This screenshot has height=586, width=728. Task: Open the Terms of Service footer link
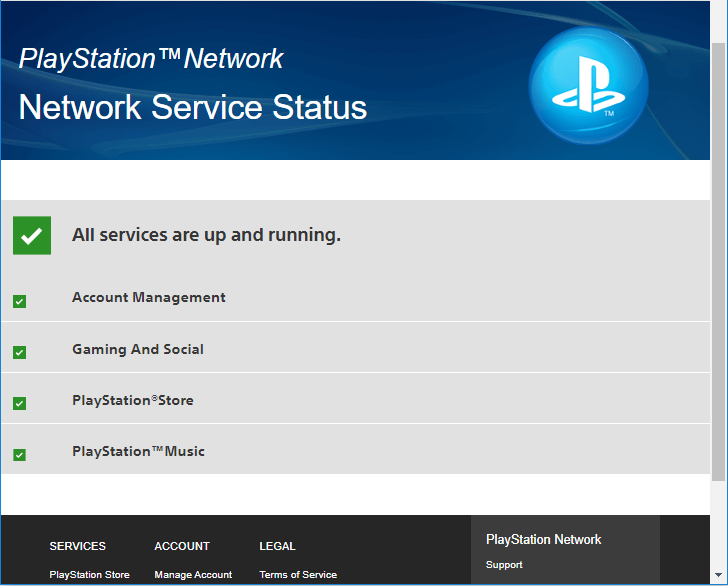(298, 574)
